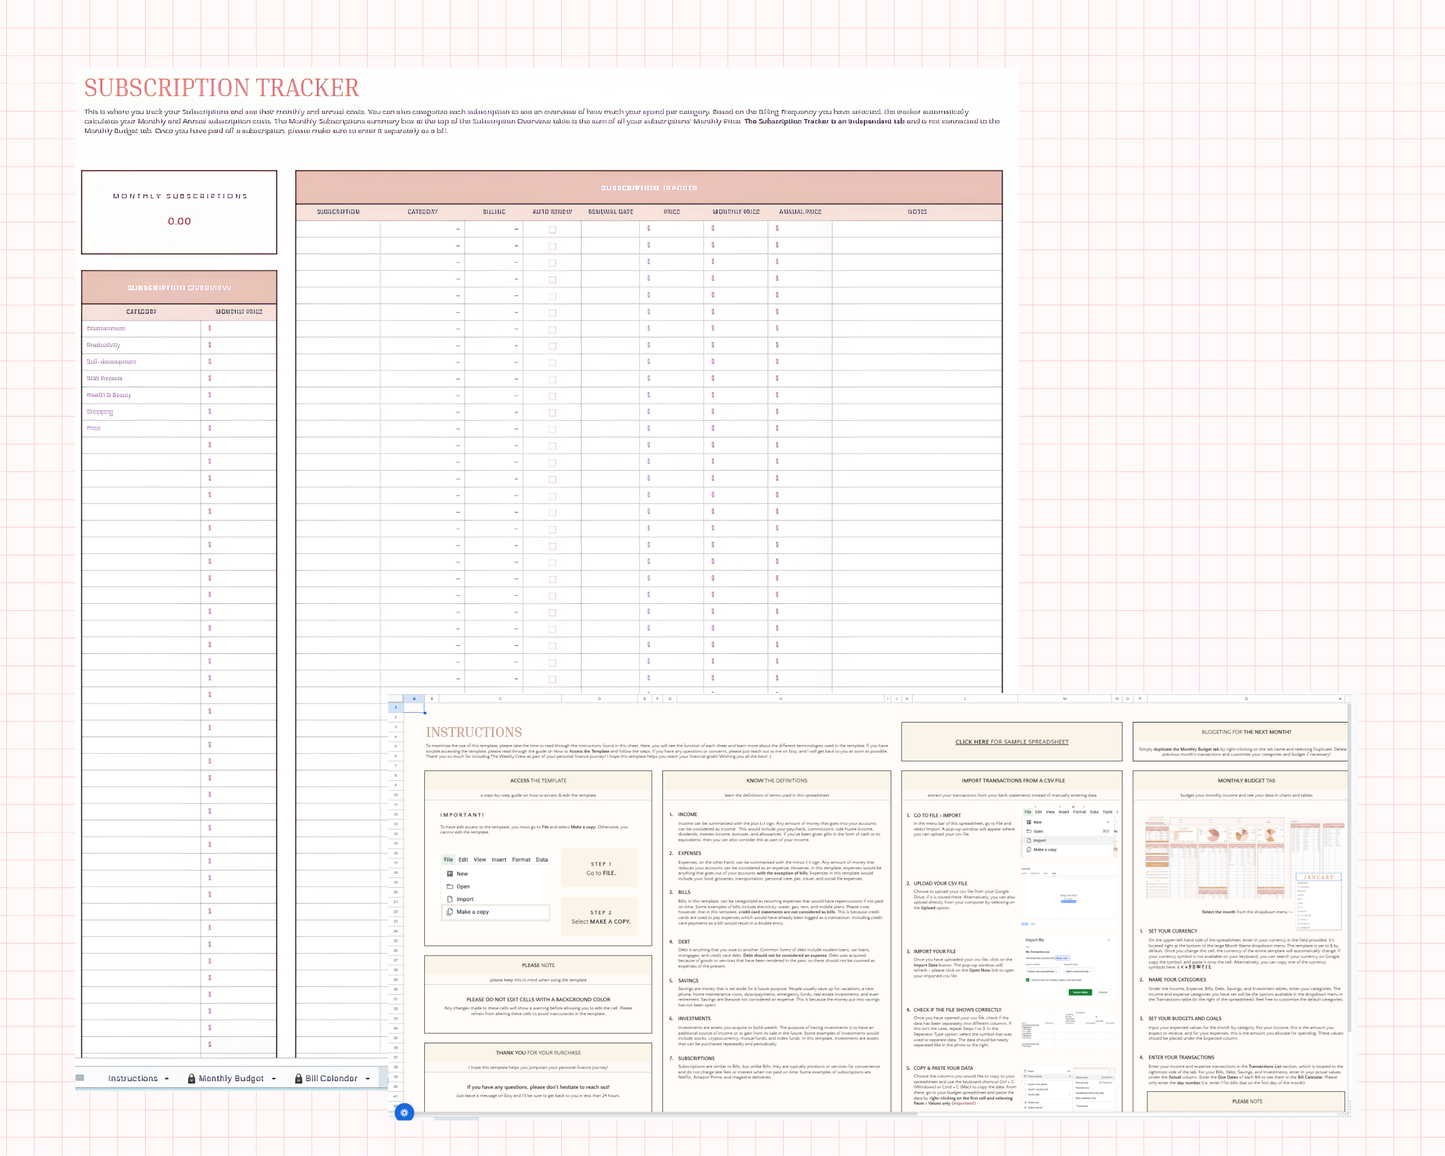Viewport: 1445px width, 1156px height.
Task: Open the Click Here for Sample Spreadsheet link
Action: 1012,742
